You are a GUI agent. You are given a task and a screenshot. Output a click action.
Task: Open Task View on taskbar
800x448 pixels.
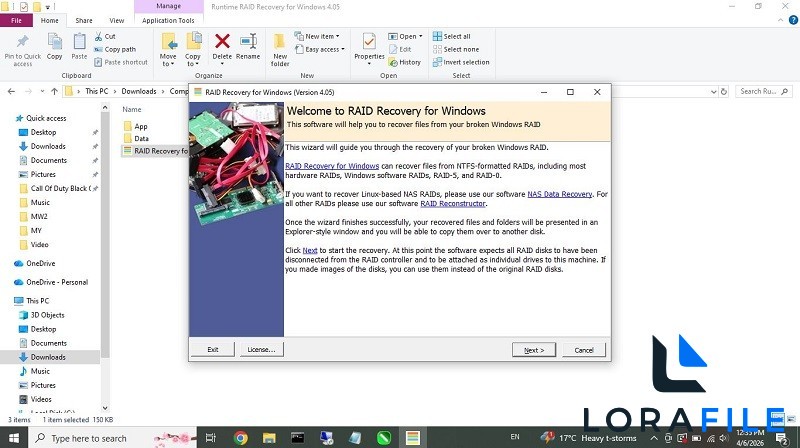pyautogui.click(x=211, y=438)
